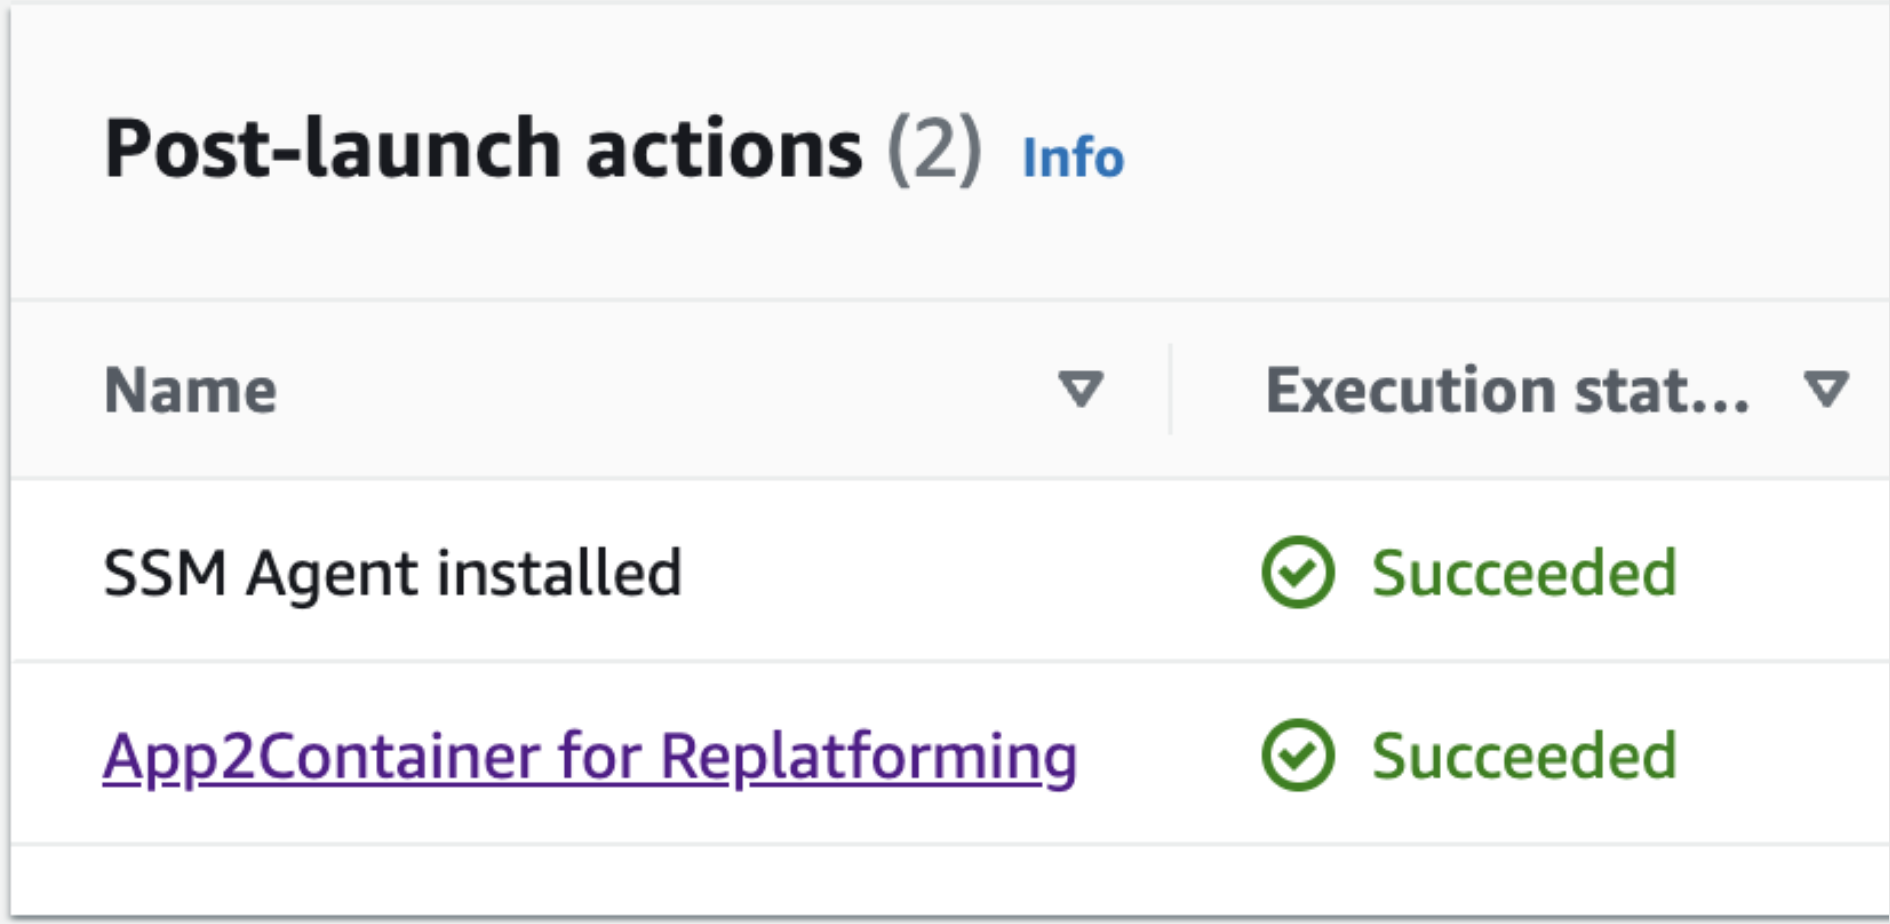Open App2Container for Replatforming details
The image size is (1890, 924).
(590, 757)
